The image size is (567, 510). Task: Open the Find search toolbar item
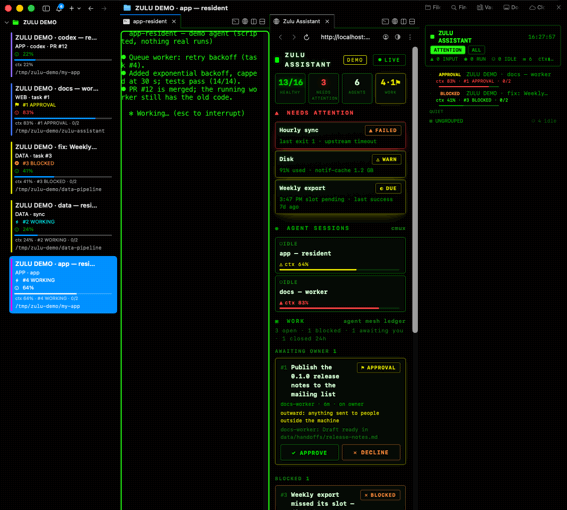[x=459, y=7]
